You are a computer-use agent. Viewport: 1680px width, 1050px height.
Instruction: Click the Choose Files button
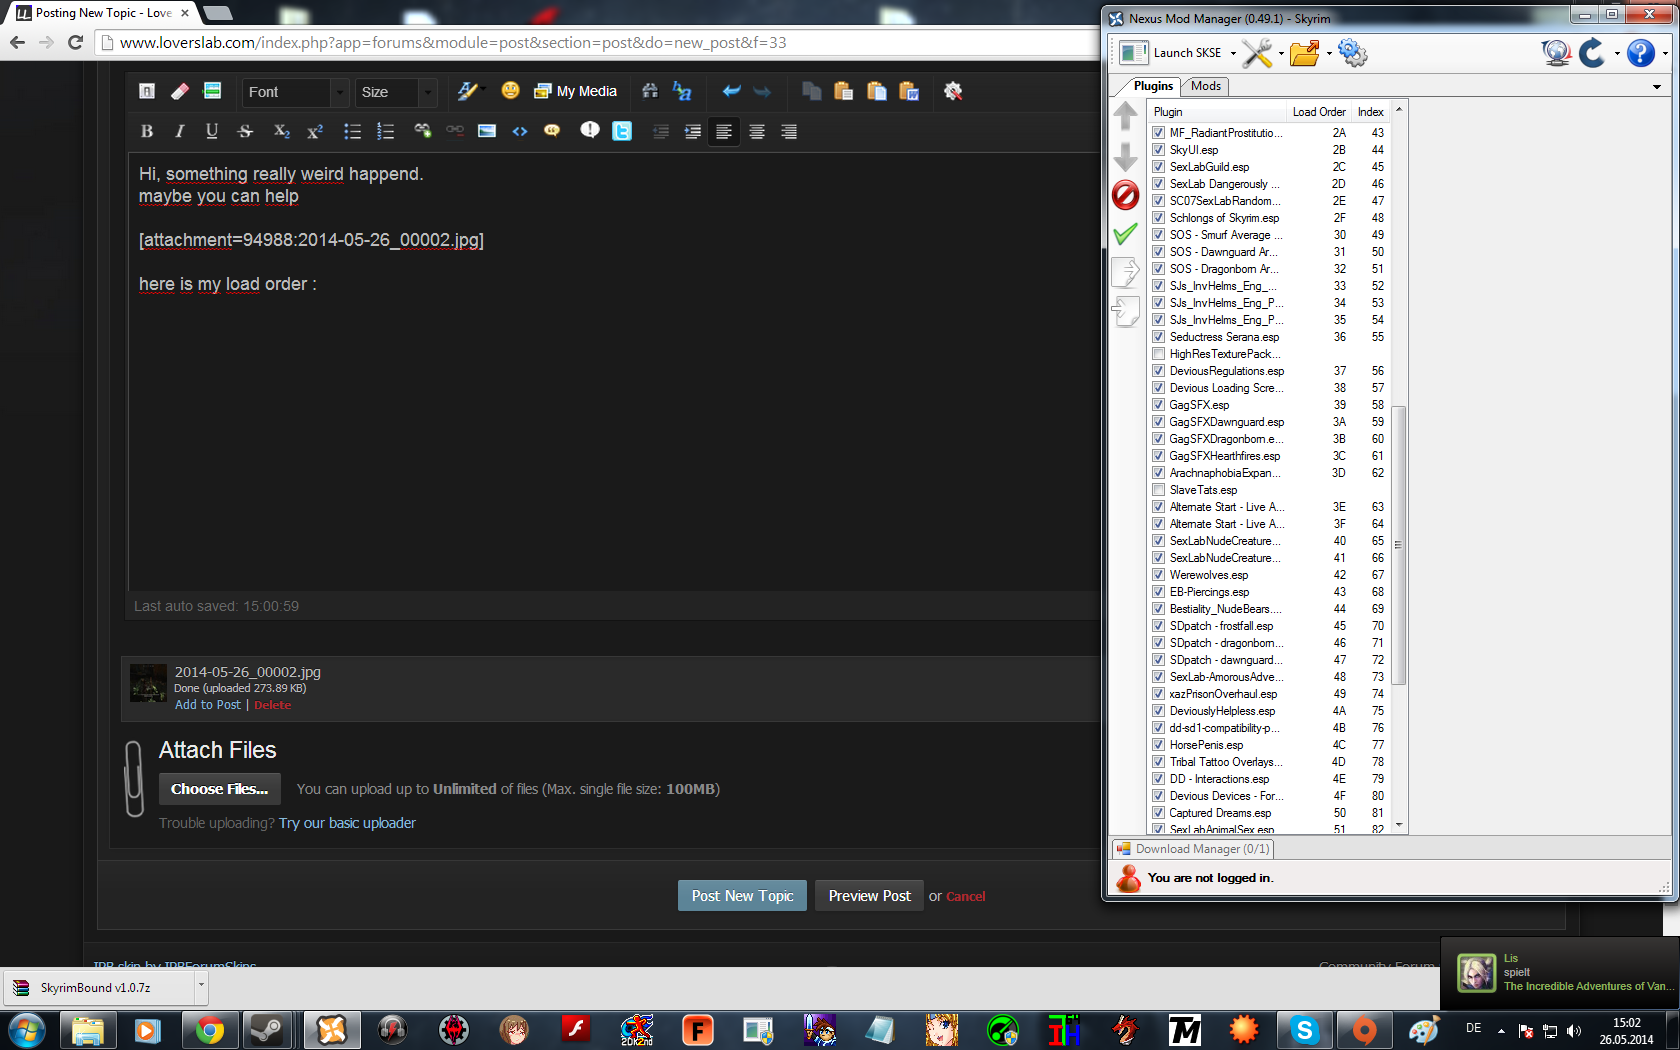[219, 789]
